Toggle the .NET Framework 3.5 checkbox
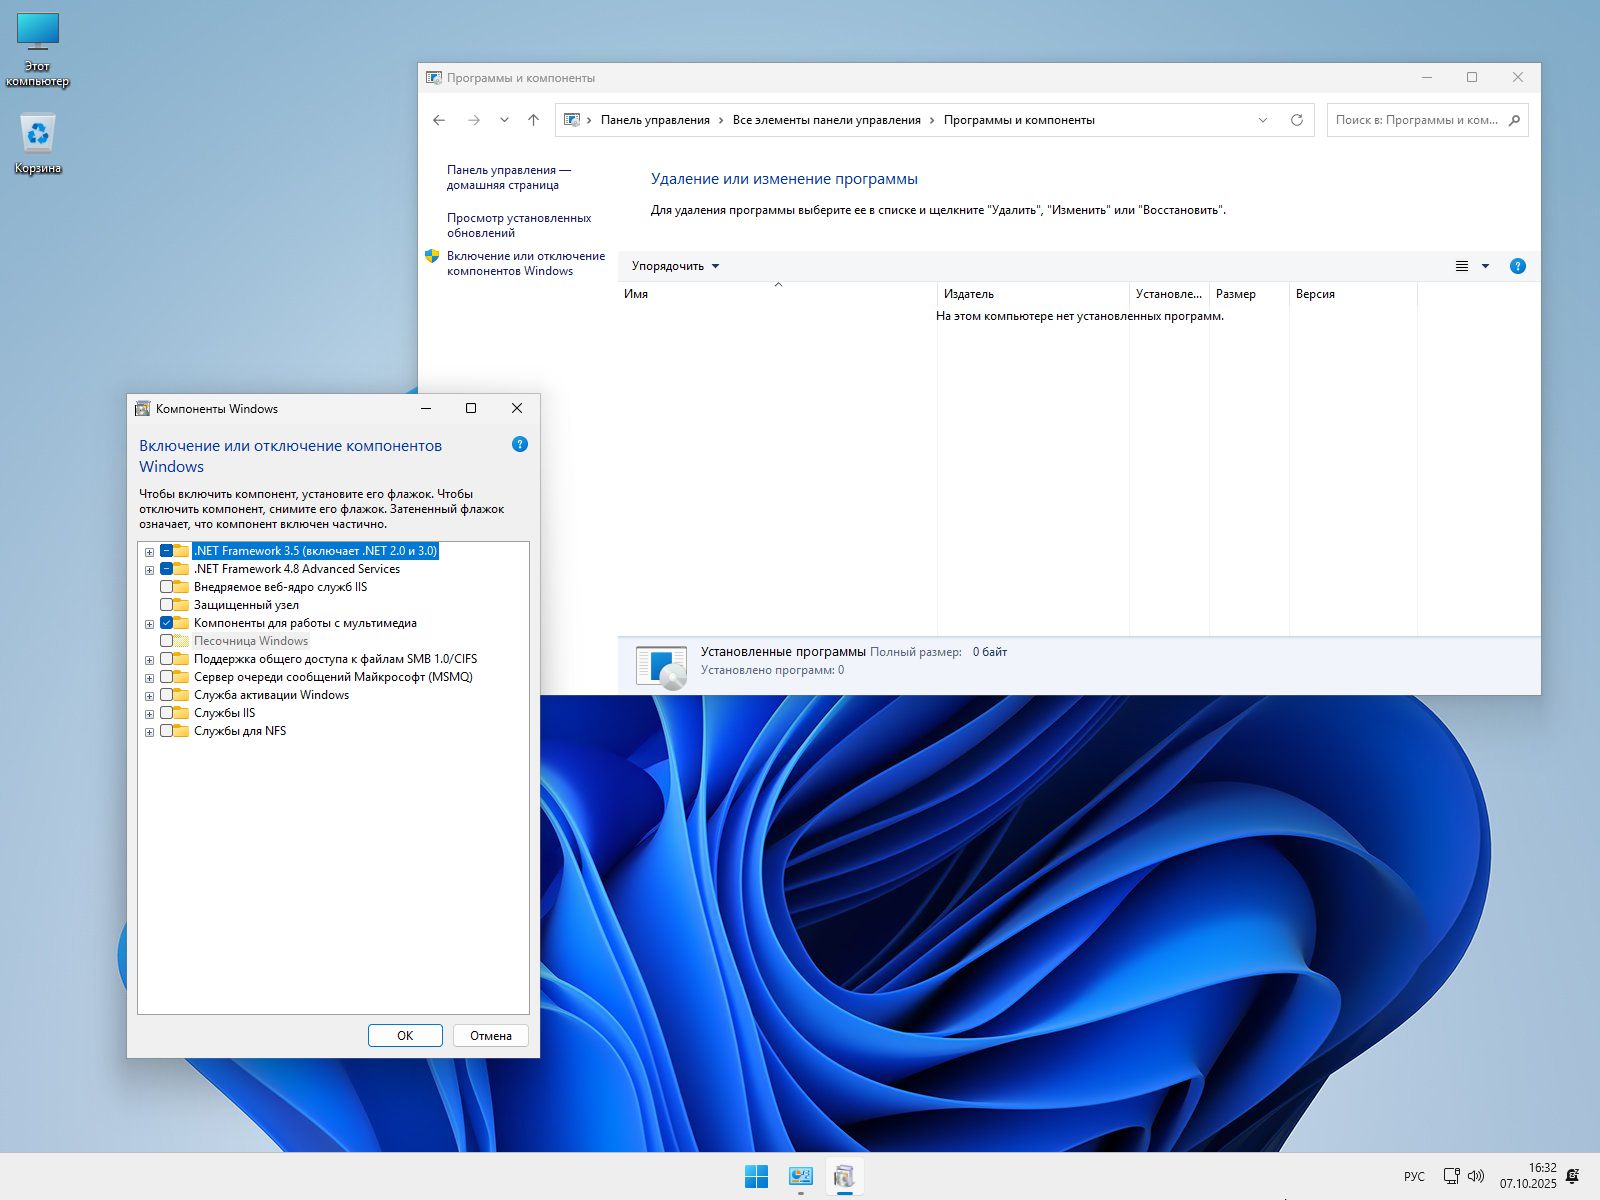 (167, 551)
